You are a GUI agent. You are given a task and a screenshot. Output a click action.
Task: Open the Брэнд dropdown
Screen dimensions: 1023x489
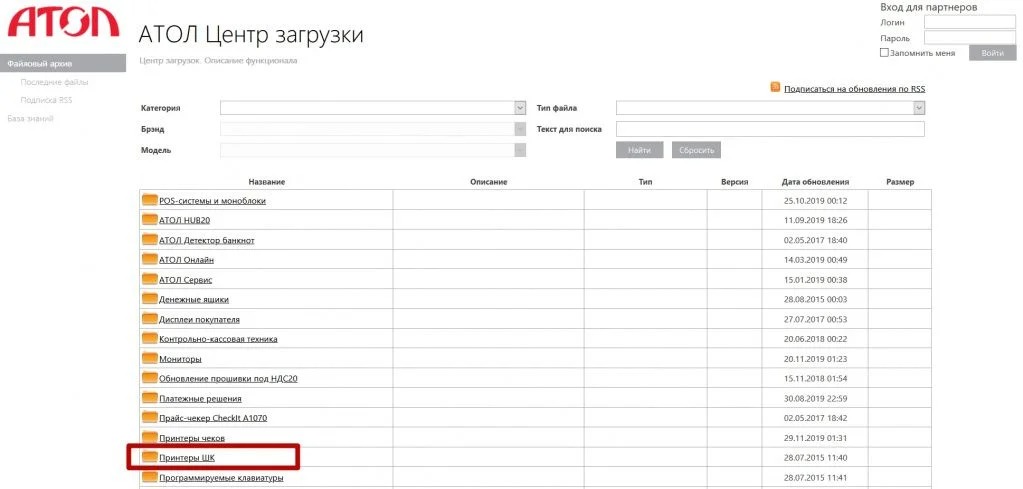pyautogui.click(x=373, y=129)
